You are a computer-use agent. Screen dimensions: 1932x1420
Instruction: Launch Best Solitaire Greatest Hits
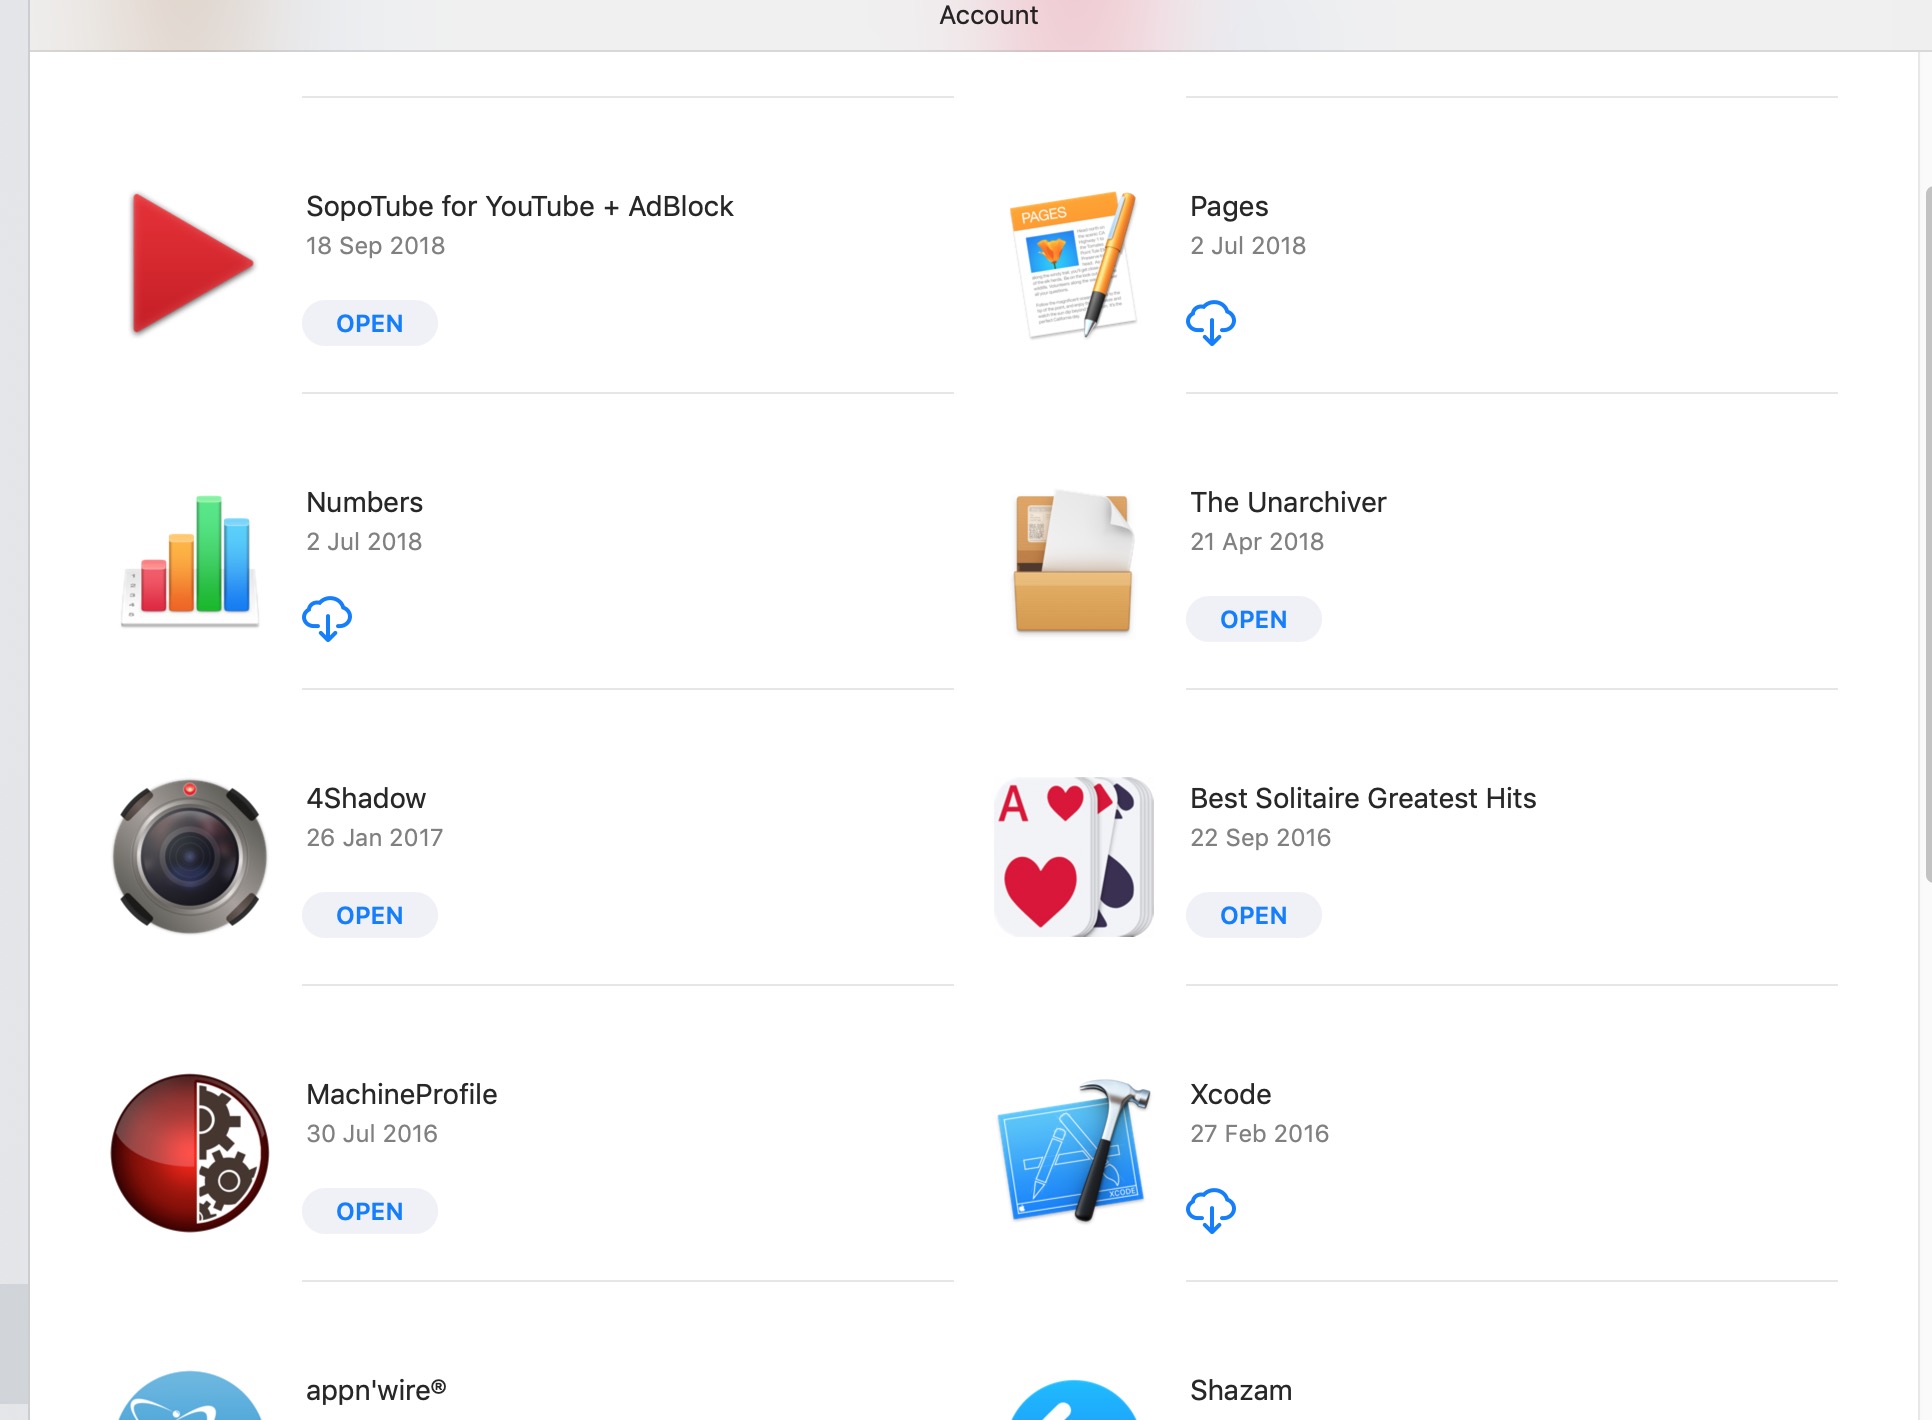pyautogui.click(x=1253, y=915)
